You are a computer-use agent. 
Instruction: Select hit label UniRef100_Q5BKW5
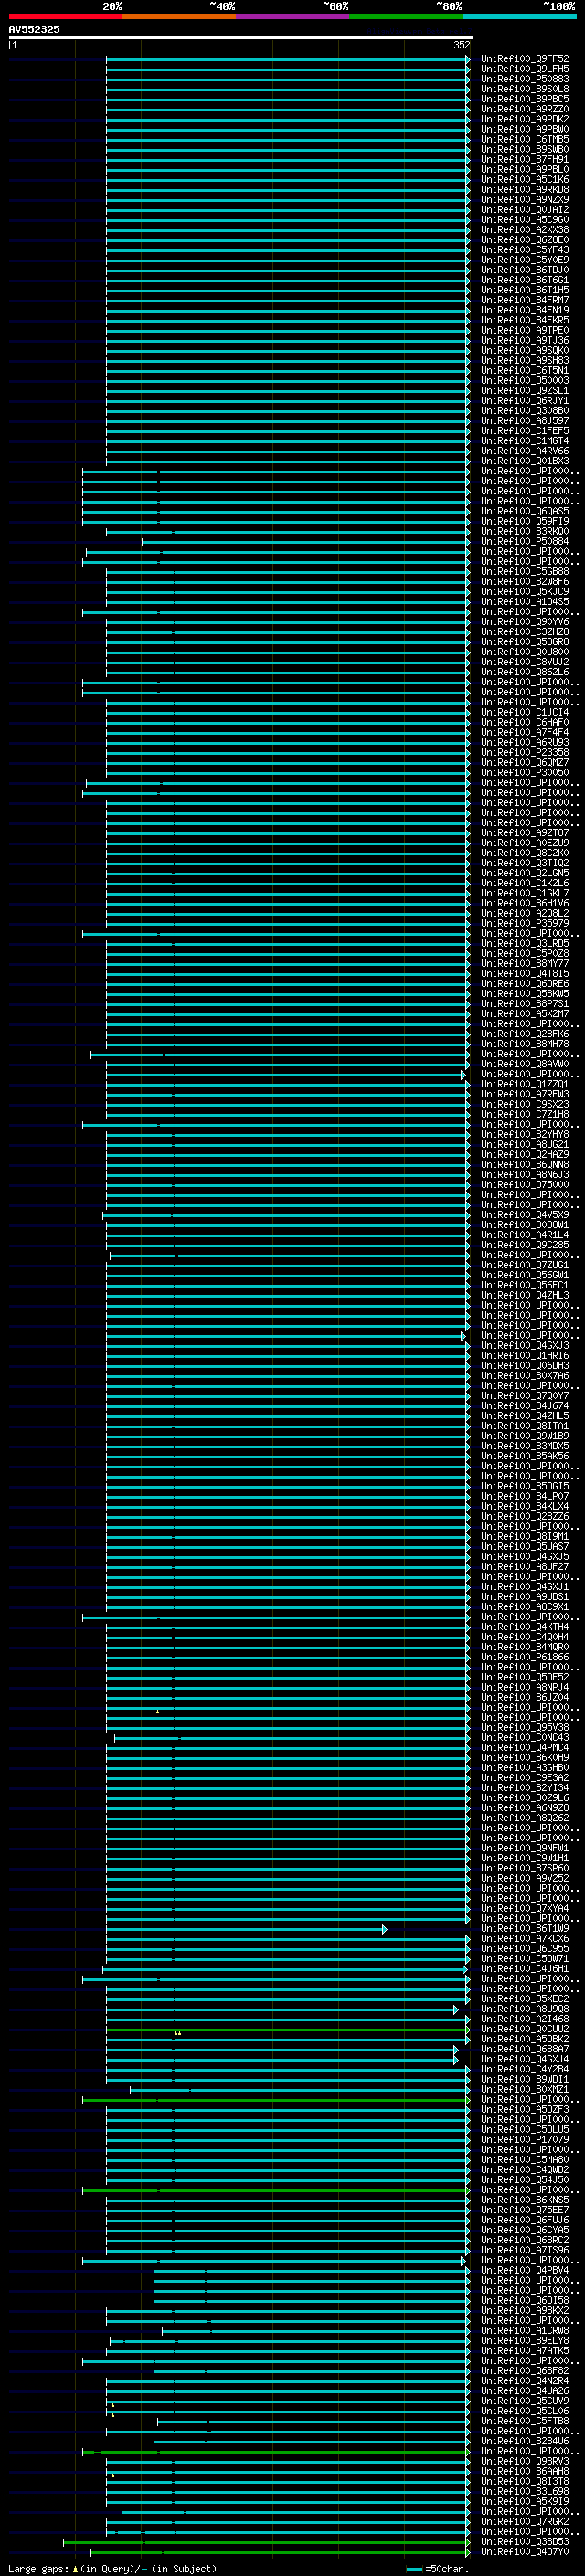tap(525, 993)
